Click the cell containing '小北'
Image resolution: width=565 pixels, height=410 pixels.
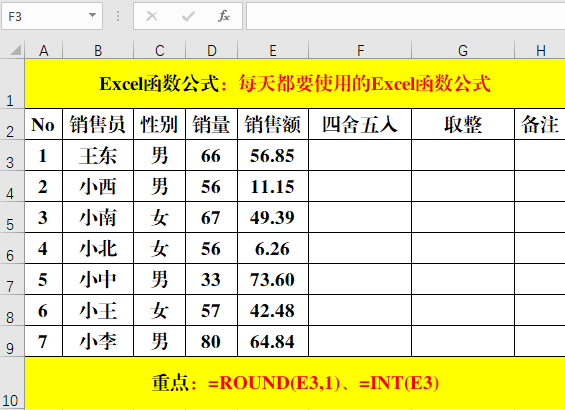point(98,248)
